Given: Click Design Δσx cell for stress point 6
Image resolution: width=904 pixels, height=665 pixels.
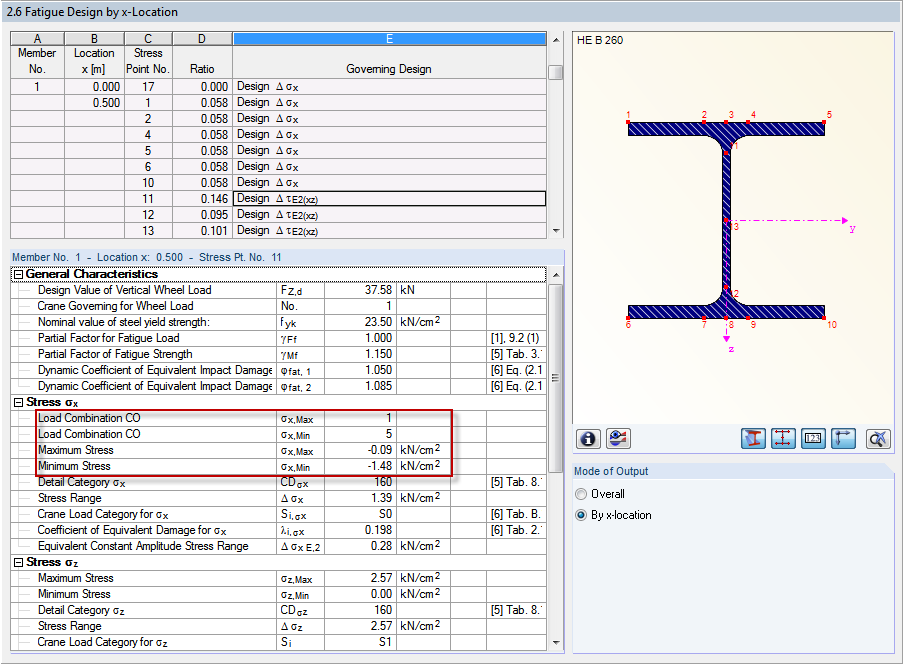Looking at the screenshot, I should pos(389,167).
